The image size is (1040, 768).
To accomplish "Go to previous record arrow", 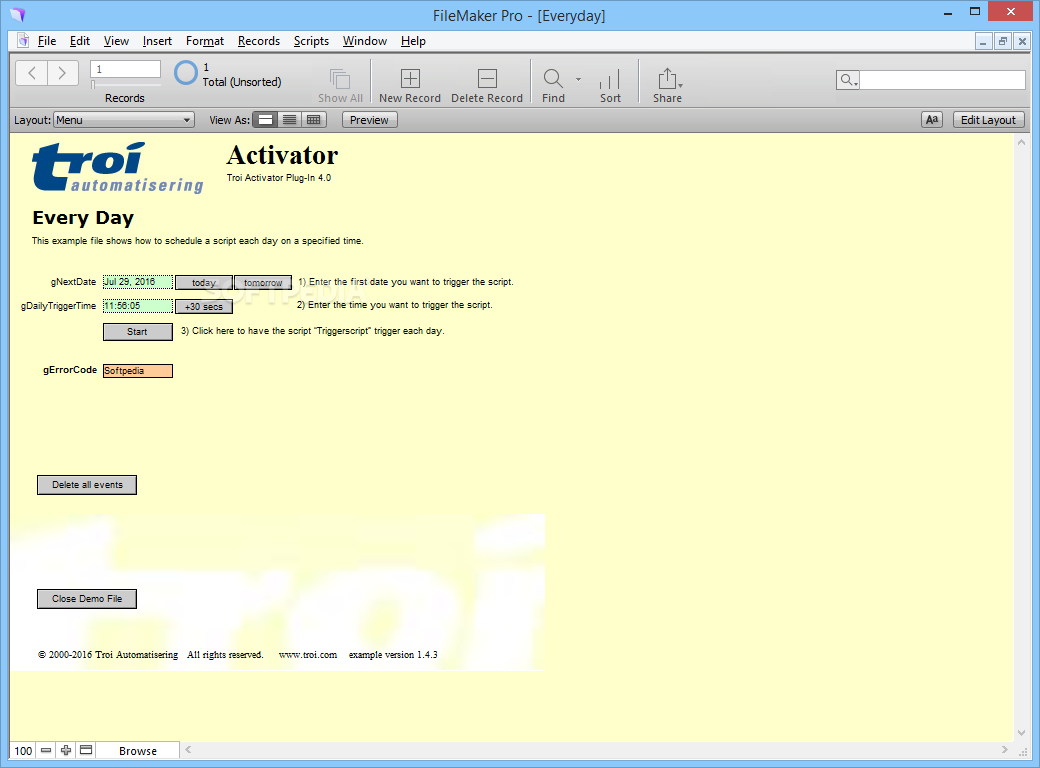I will 31,73.
